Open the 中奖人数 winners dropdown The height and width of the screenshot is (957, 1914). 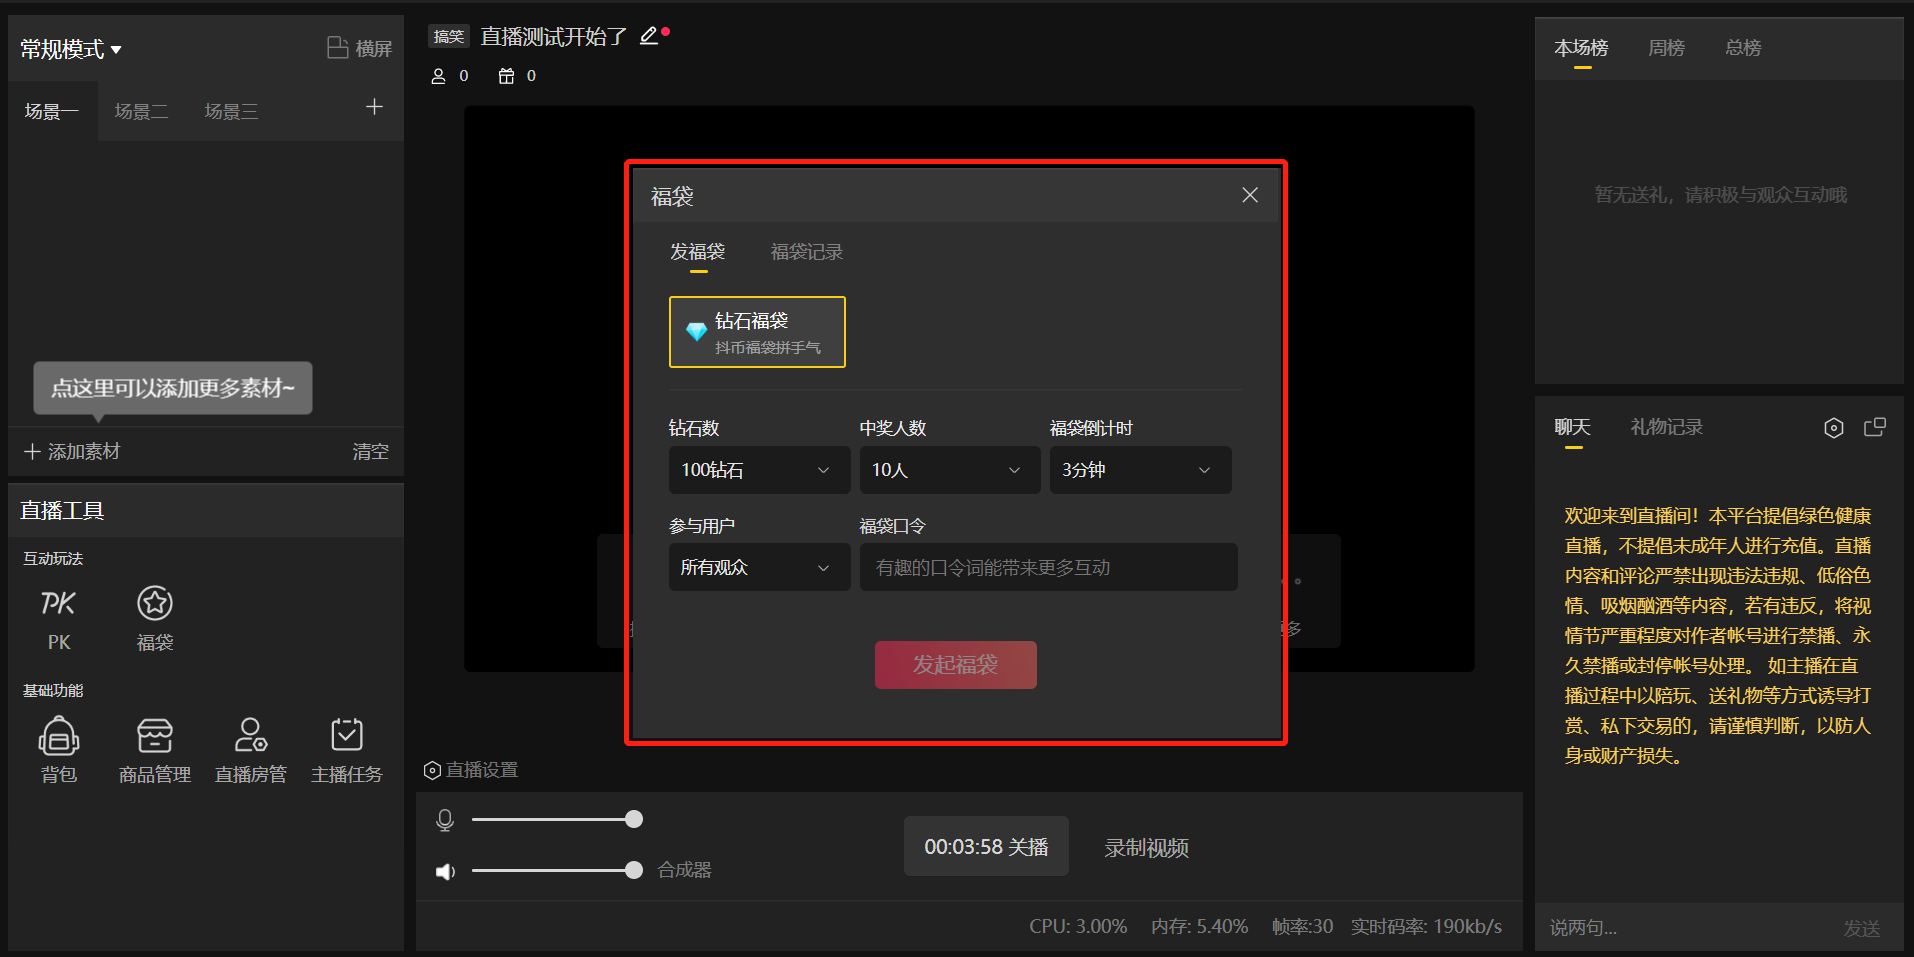tap(948, 469)
